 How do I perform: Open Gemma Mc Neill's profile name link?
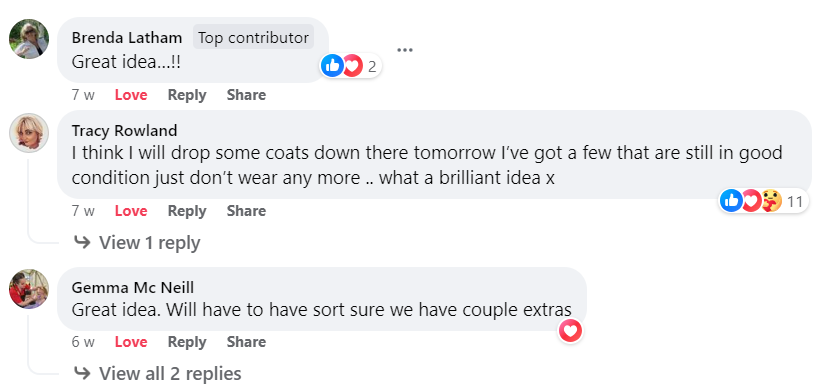click(x=133, y=288)
